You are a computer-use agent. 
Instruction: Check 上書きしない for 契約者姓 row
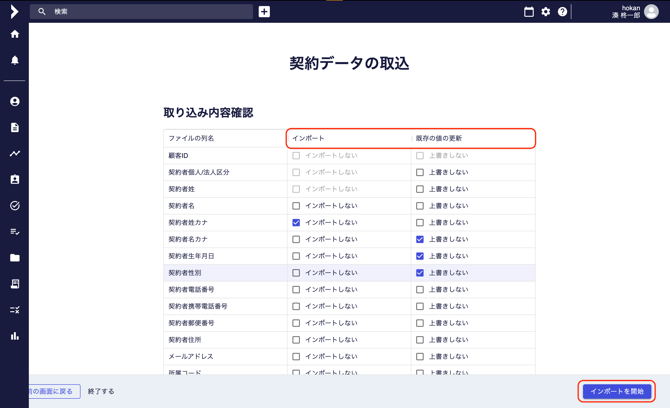(420, 189)
